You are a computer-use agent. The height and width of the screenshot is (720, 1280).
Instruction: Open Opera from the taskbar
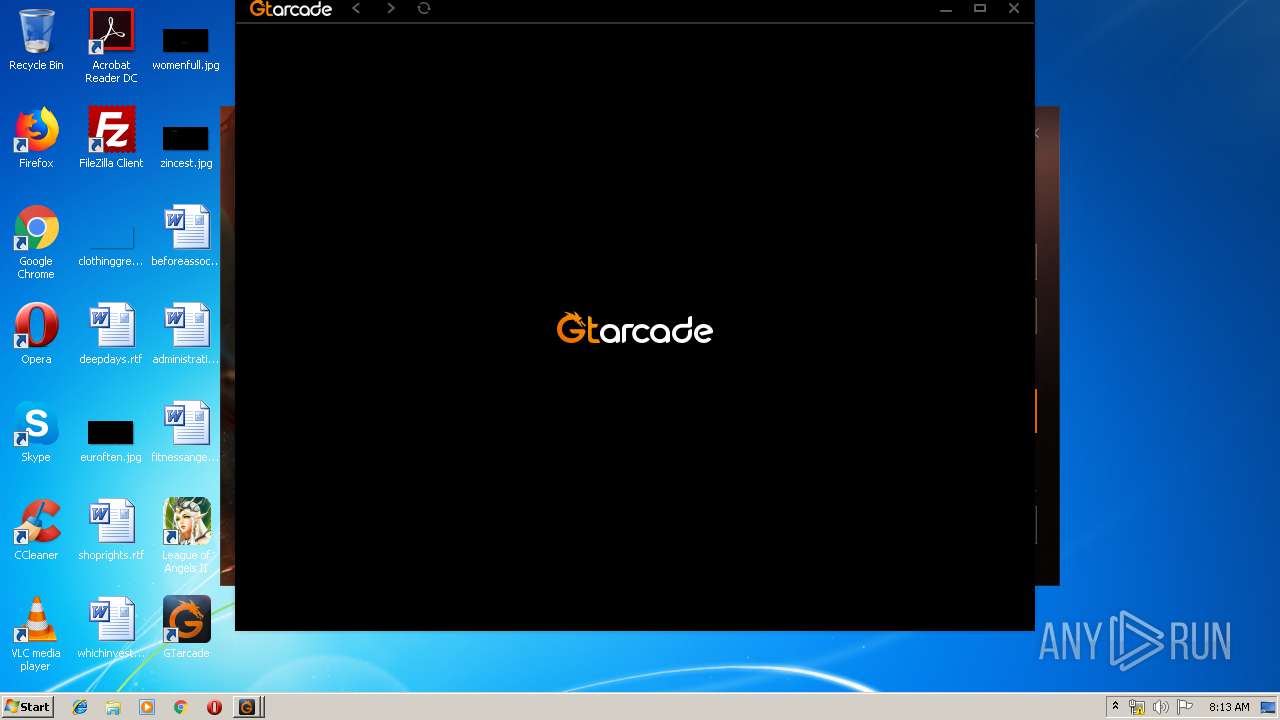pyautogui.click(x=214, y=707)
